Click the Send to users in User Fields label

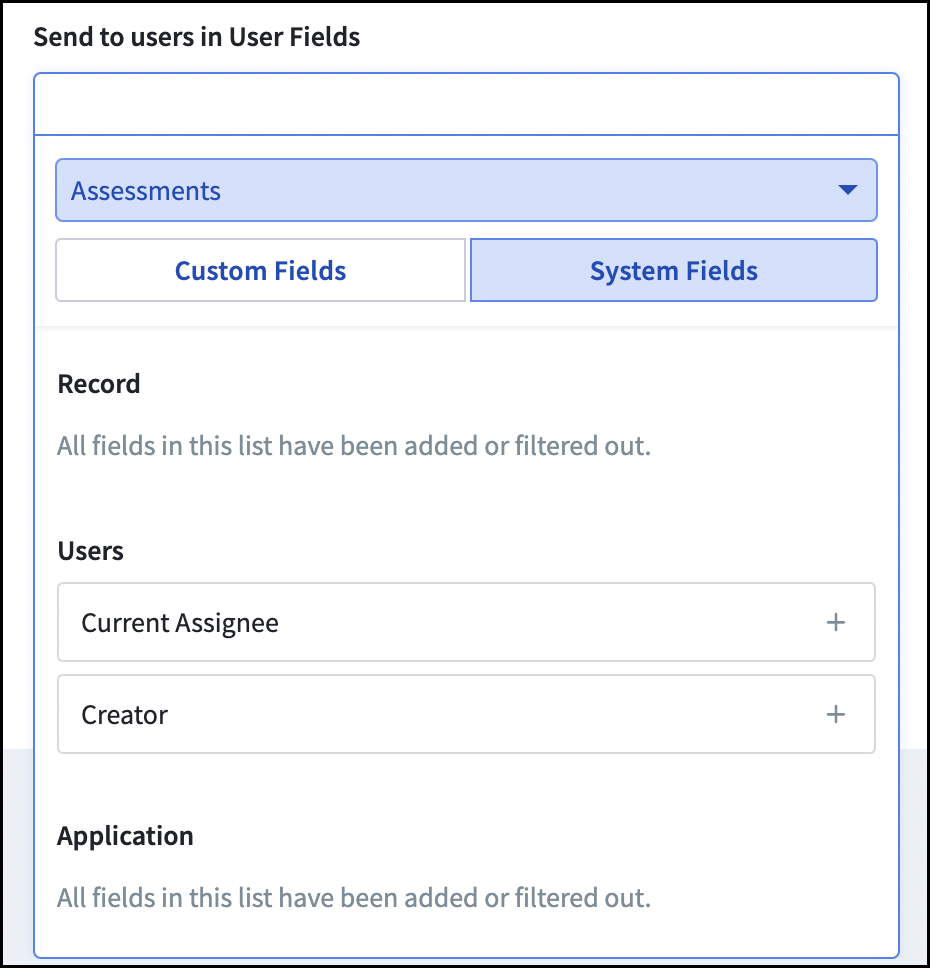(196, 37)
